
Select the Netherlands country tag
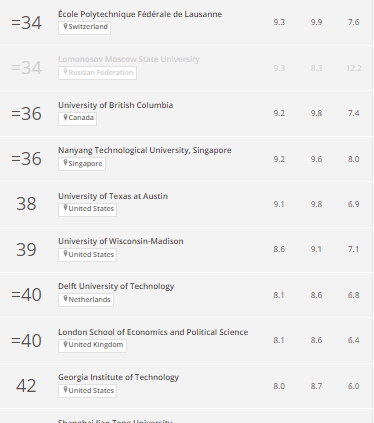(x=86, y=300)
